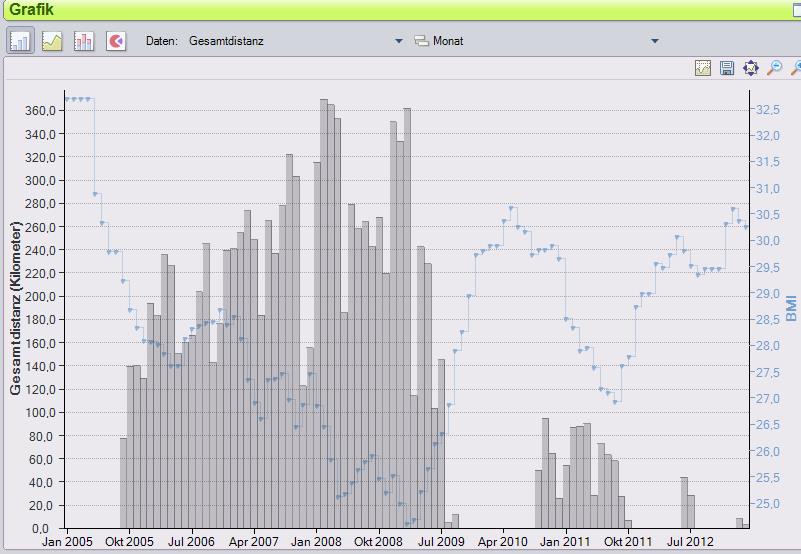Zoom out using the minus magnifier icon
Screen dimensions: 801x554
(774, 68)
